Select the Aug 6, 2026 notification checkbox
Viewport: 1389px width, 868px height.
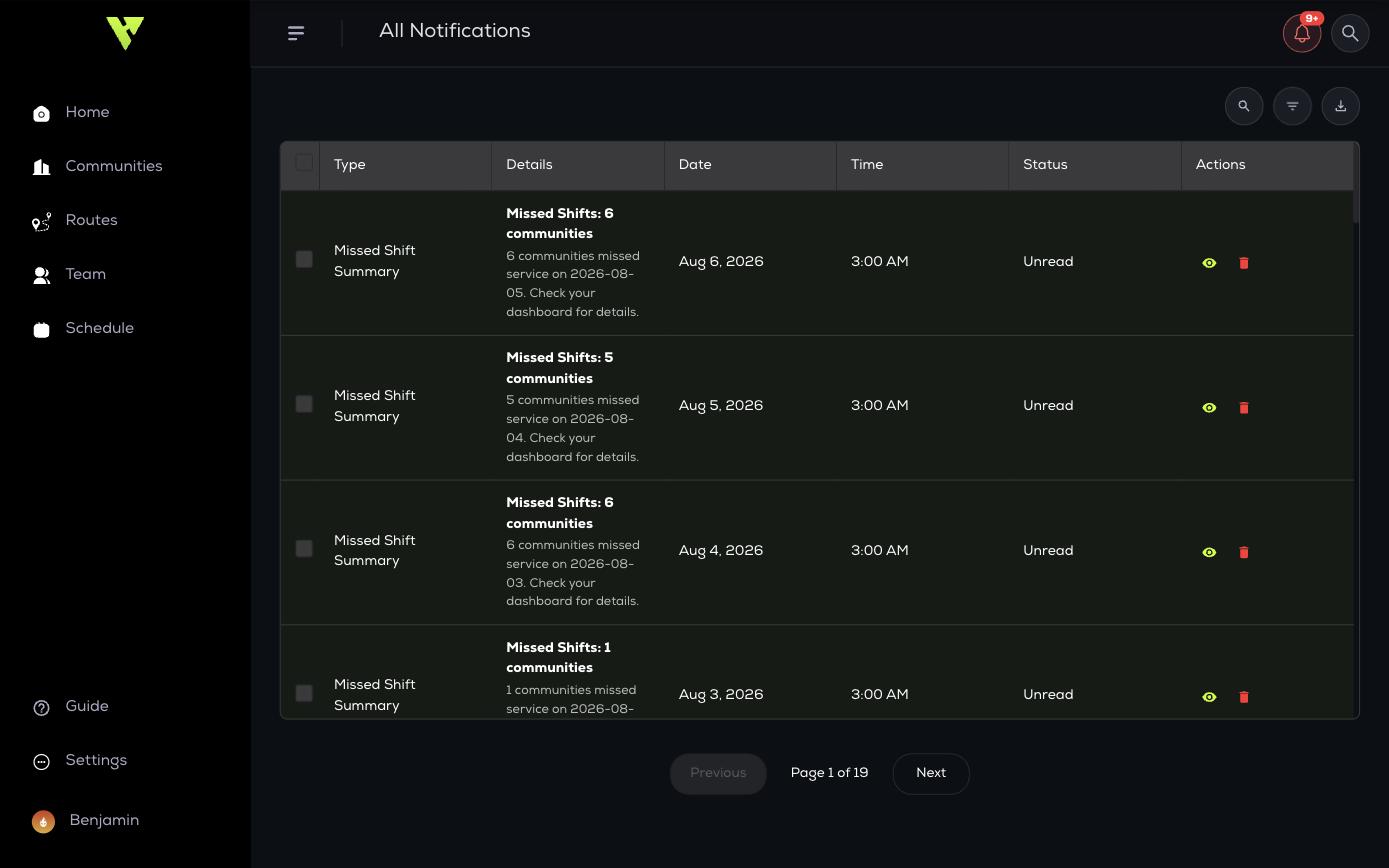pyautogui.click(x=304, y=259)
